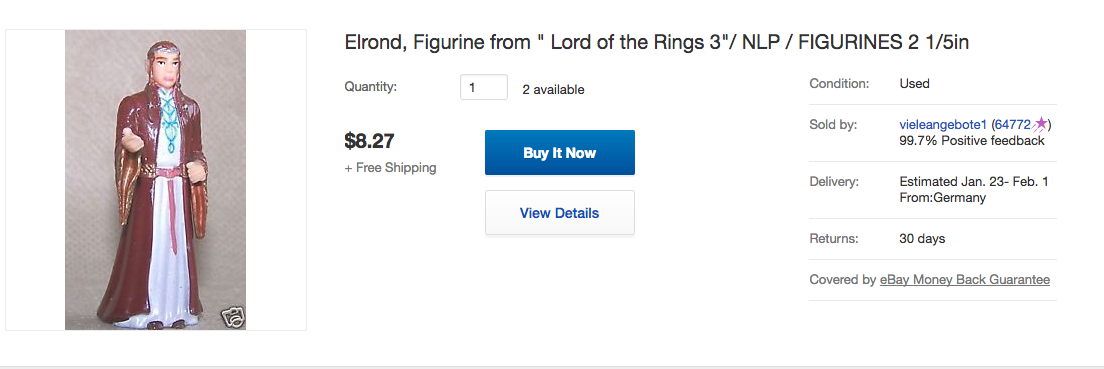This screenshot has width=1104, height=369.
Task: Click the '2 available' stock text
Action: [x=553, y=89]
